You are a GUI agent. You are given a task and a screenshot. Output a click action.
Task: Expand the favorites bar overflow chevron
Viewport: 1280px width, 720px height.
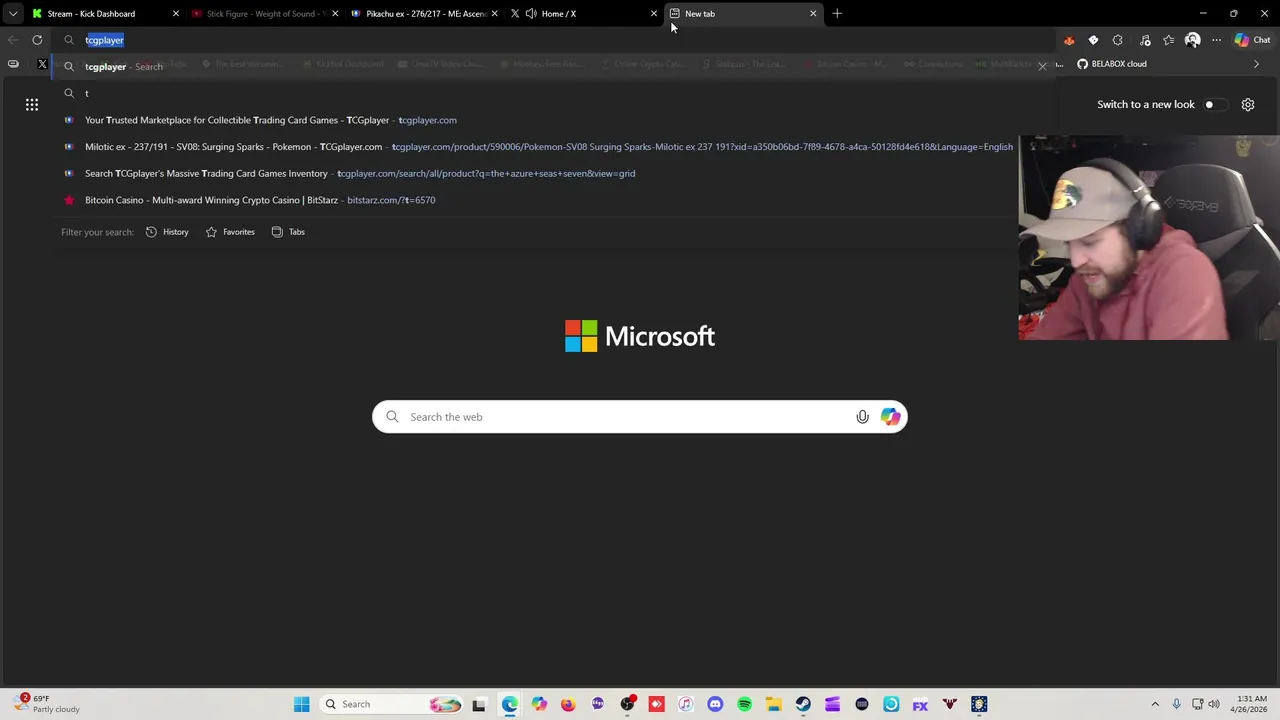[1256, 64]
